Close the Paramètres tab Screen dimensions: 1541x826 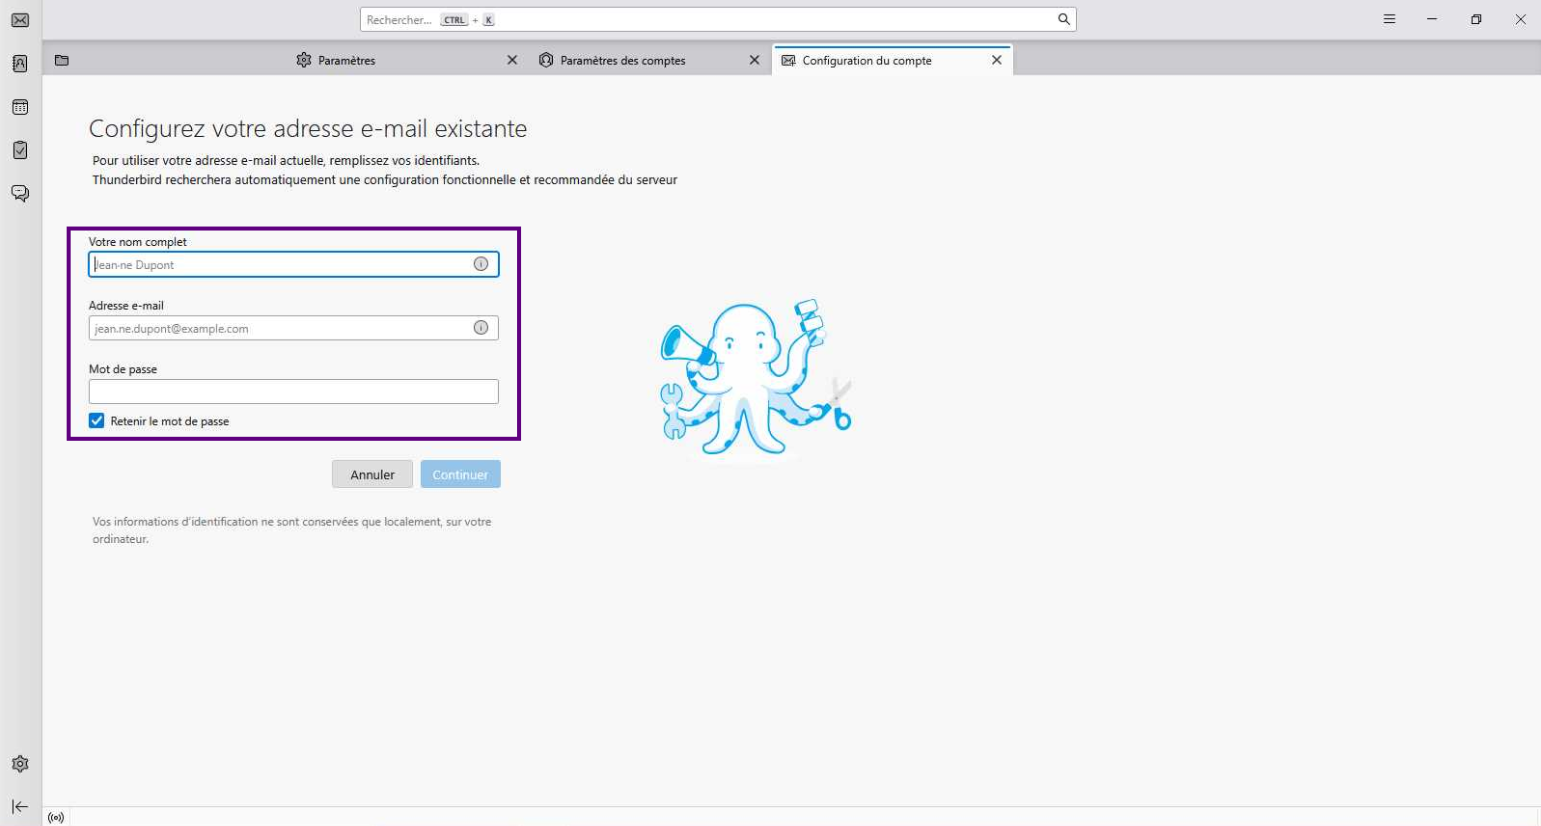click(x=512, y=60)
